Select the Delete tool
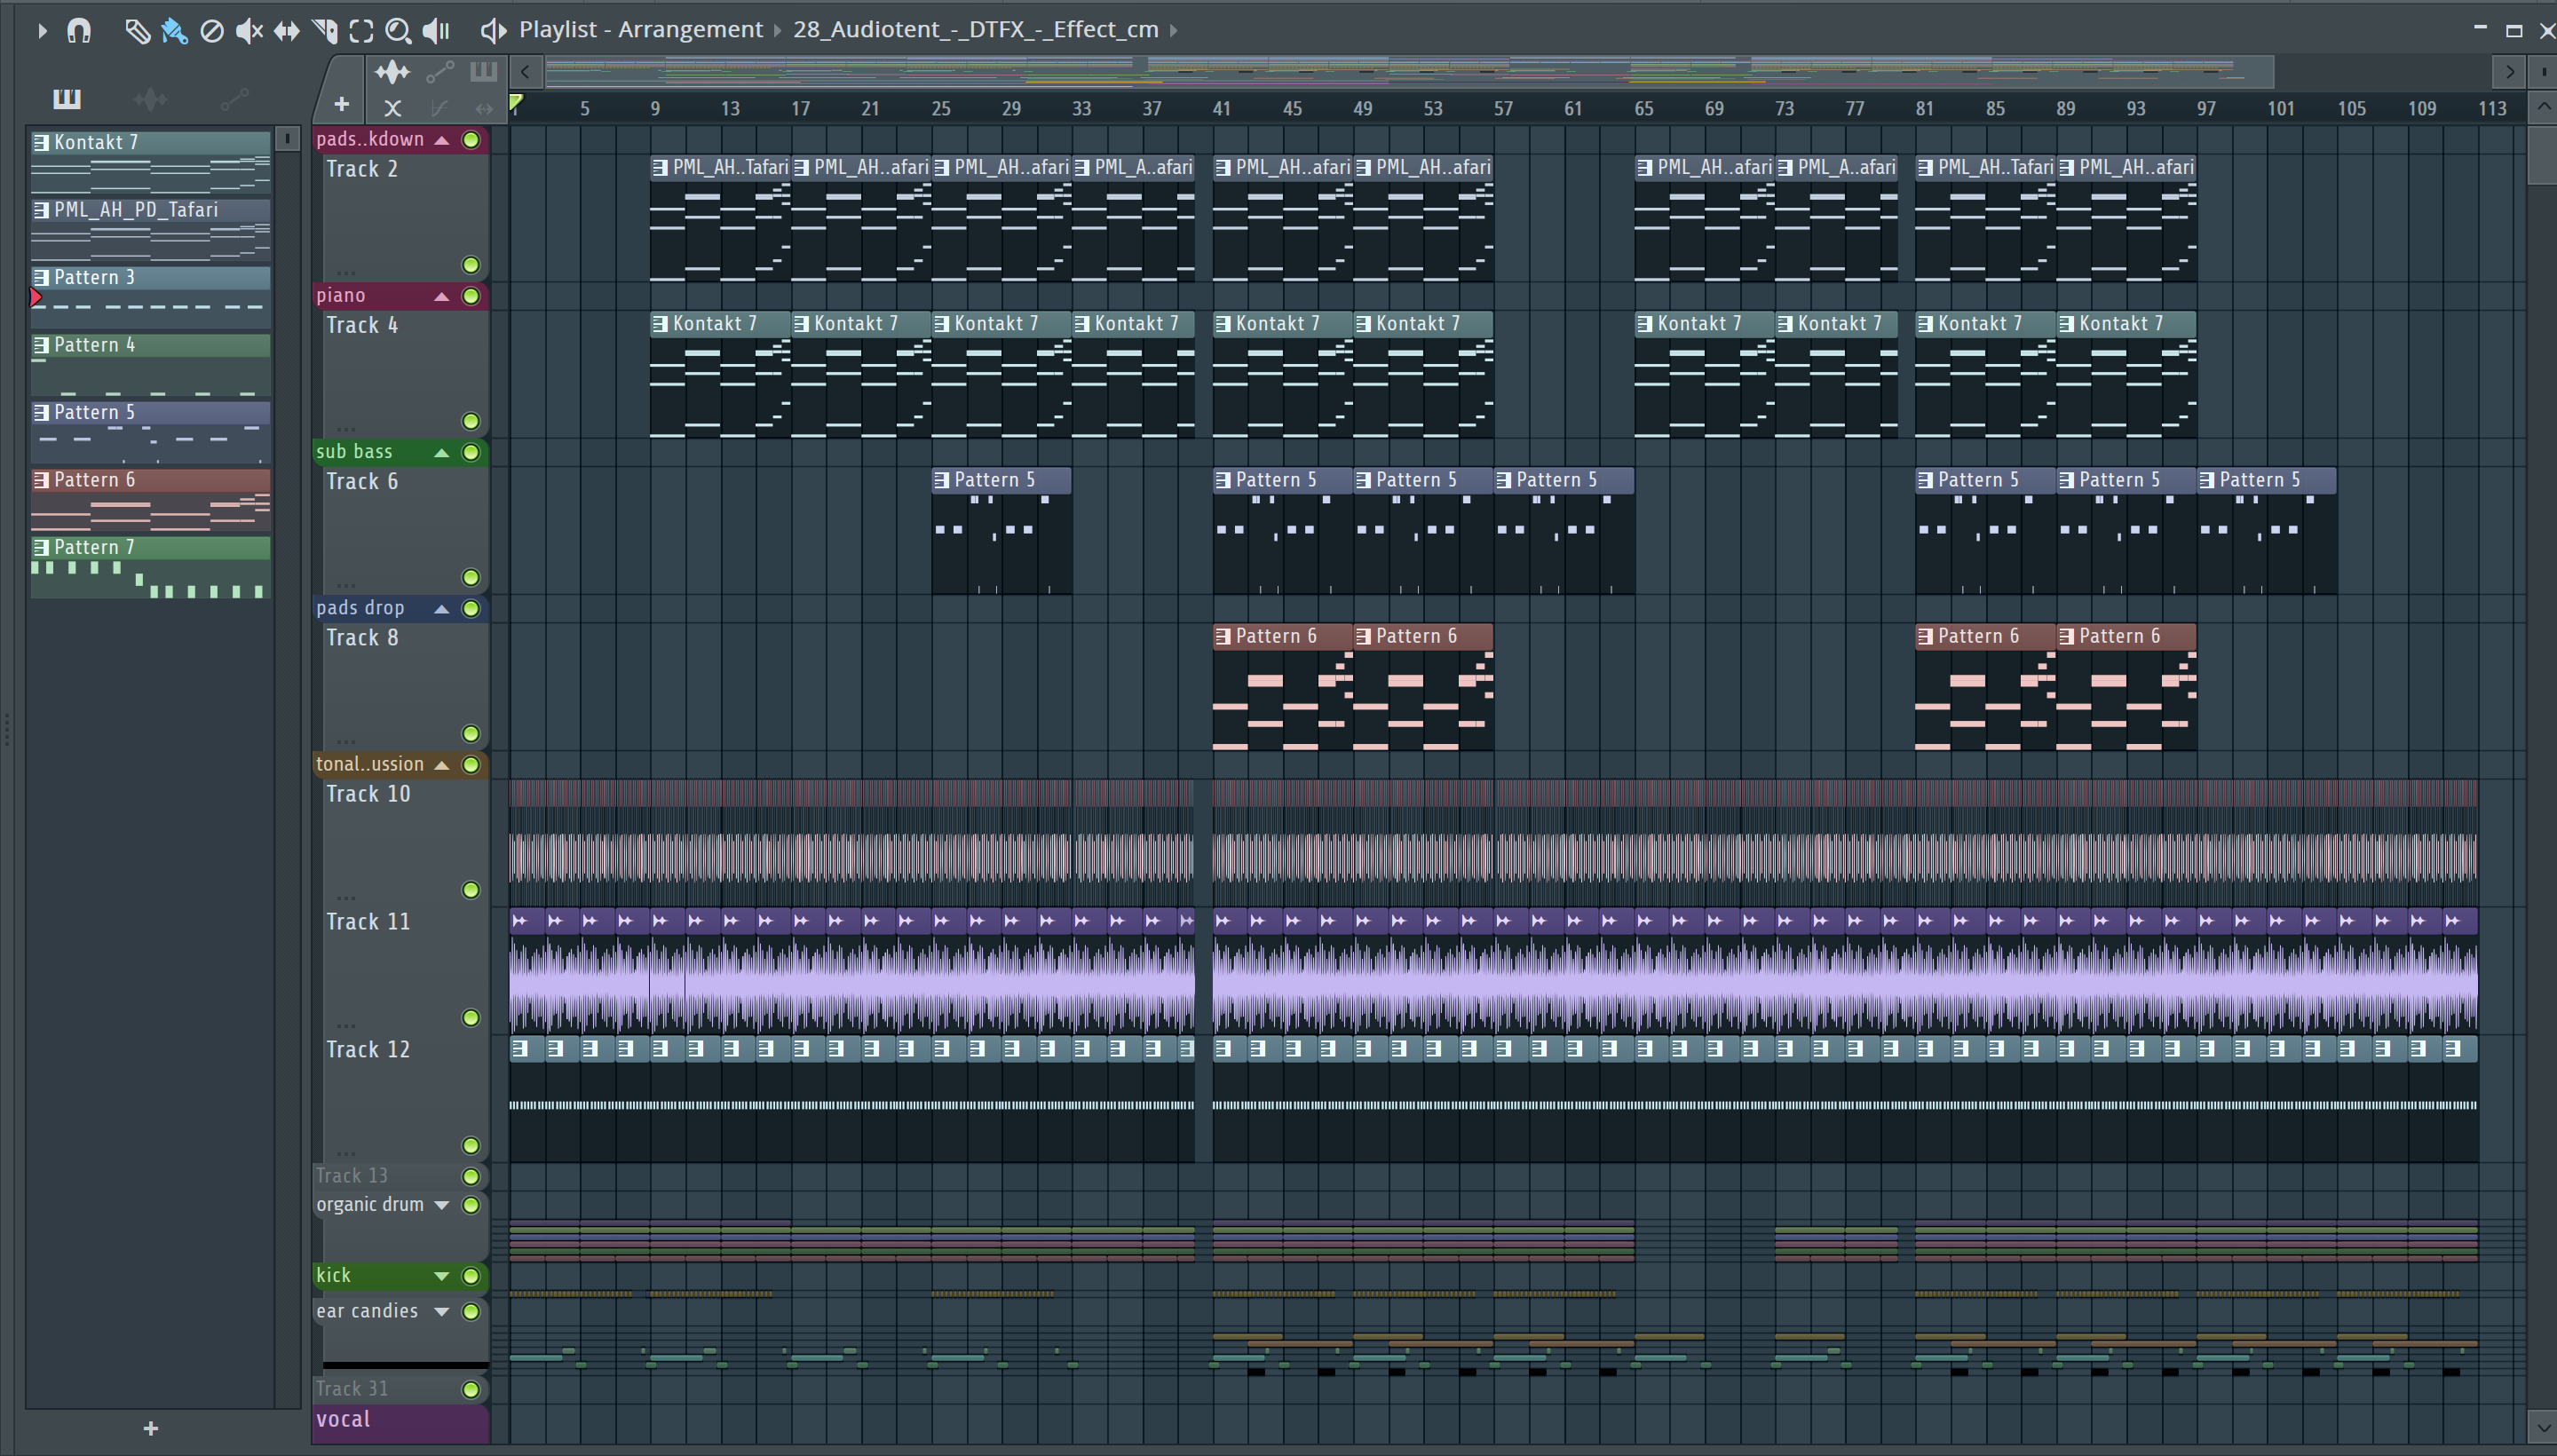The width and height of the screenshot is (2557, 1456). 211,31
